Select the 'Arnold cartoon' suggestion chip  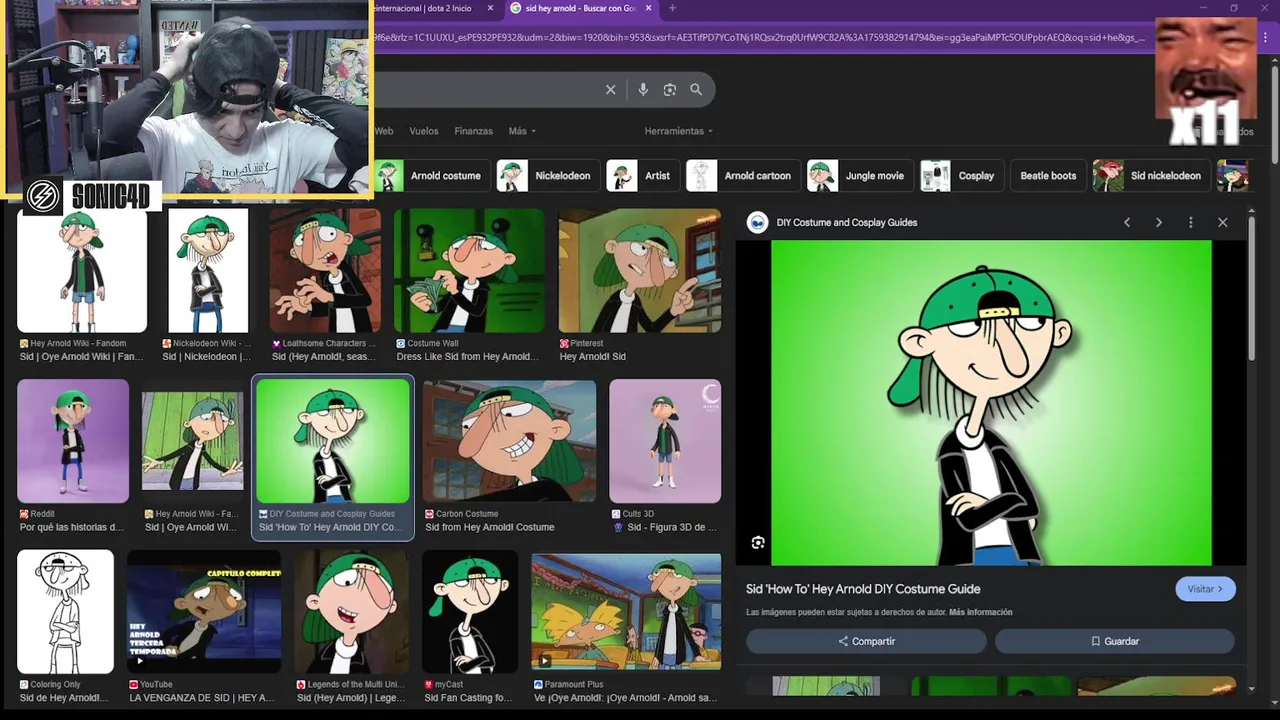point(743,175)
